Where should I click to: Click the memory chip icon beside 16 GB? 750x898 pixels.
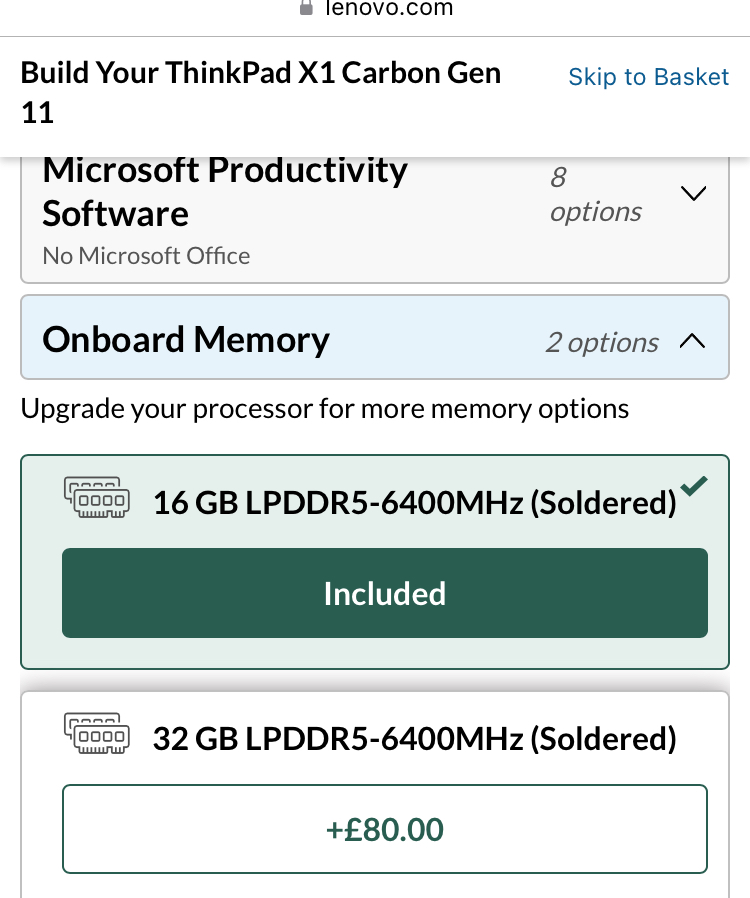[96, 497]
